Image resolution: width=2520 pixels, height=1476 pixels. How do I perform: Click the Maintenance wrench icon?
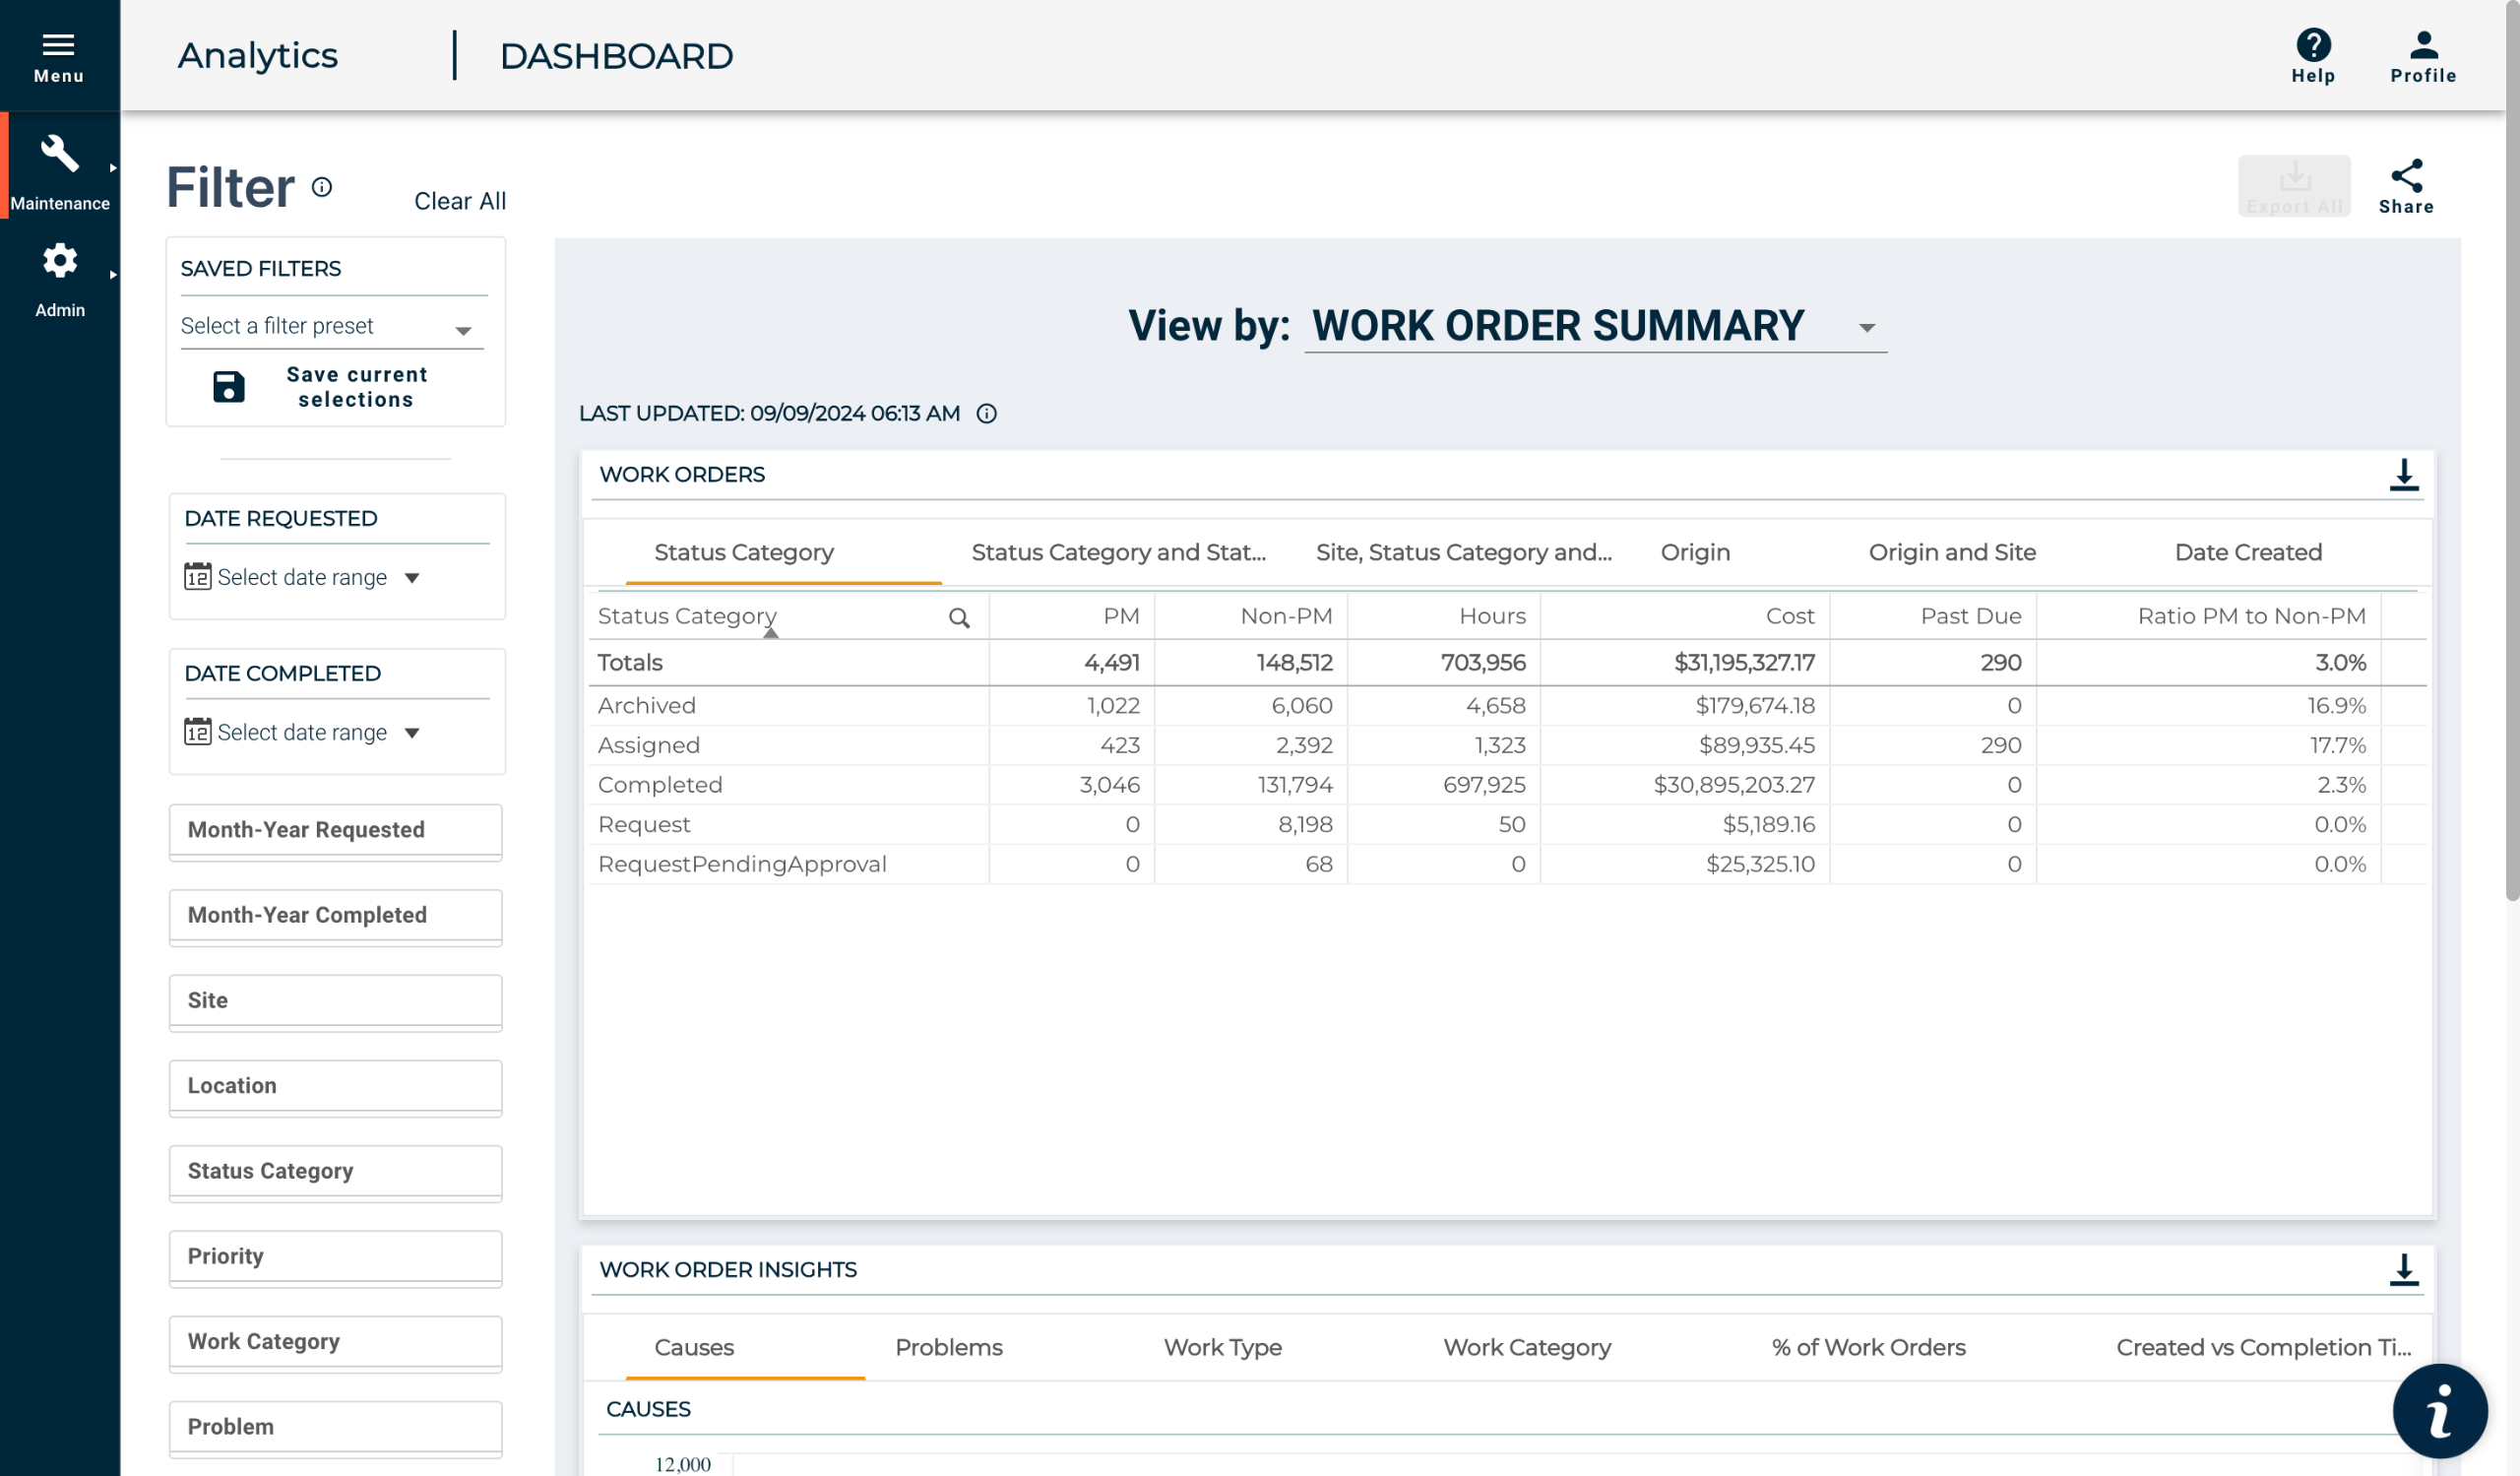(x=59, y=155)
